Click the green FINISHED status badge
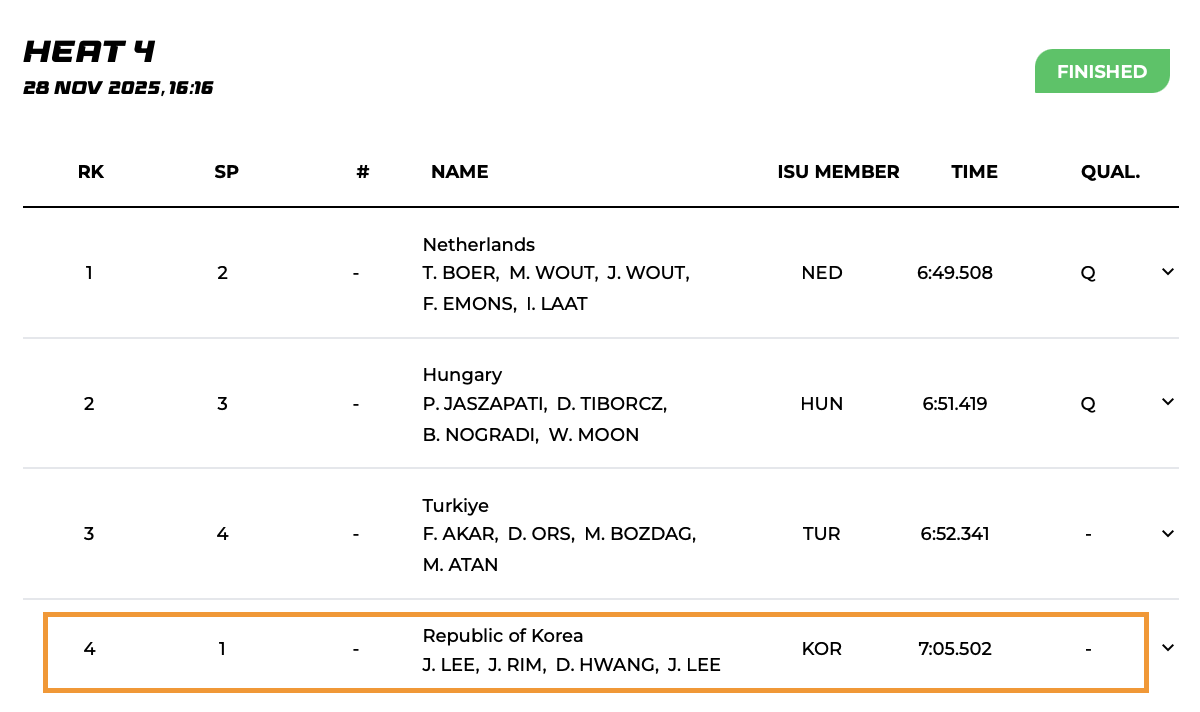Screen dimensions: 1200x712 point(1101,72)
